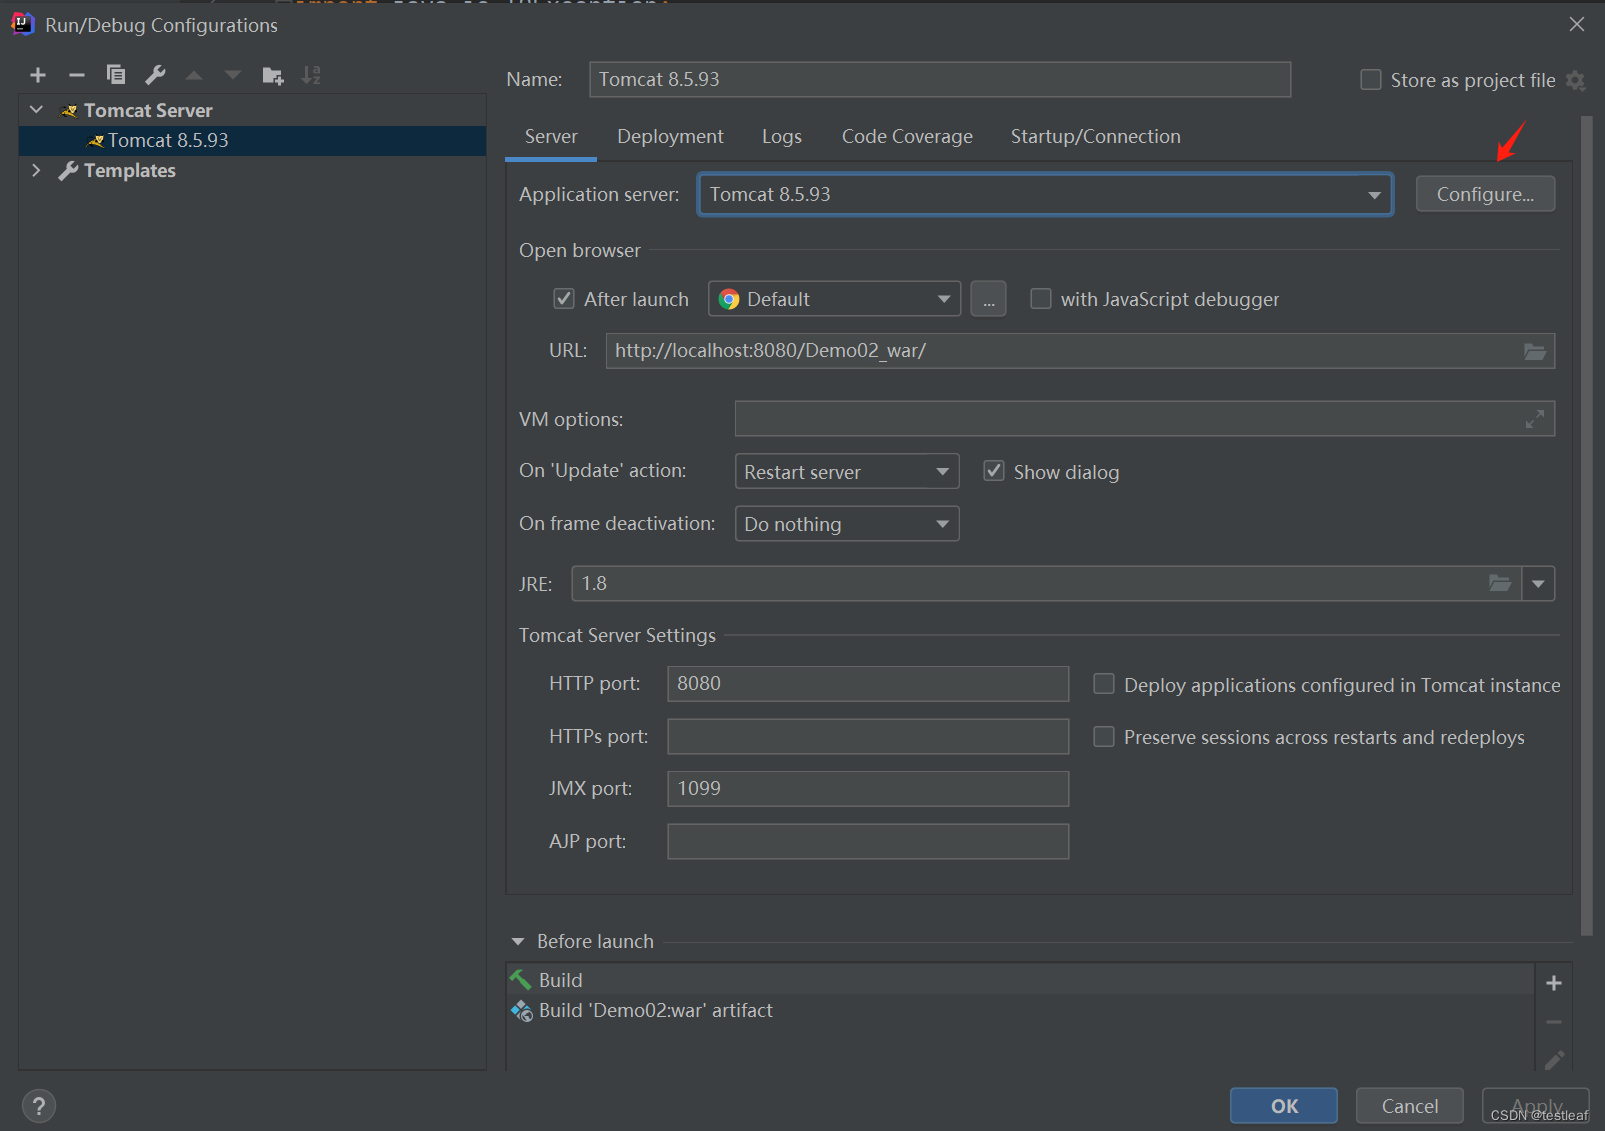Edit before launch task pencil icon
The image size is (1605, 1131).
click(1554, 1060)
